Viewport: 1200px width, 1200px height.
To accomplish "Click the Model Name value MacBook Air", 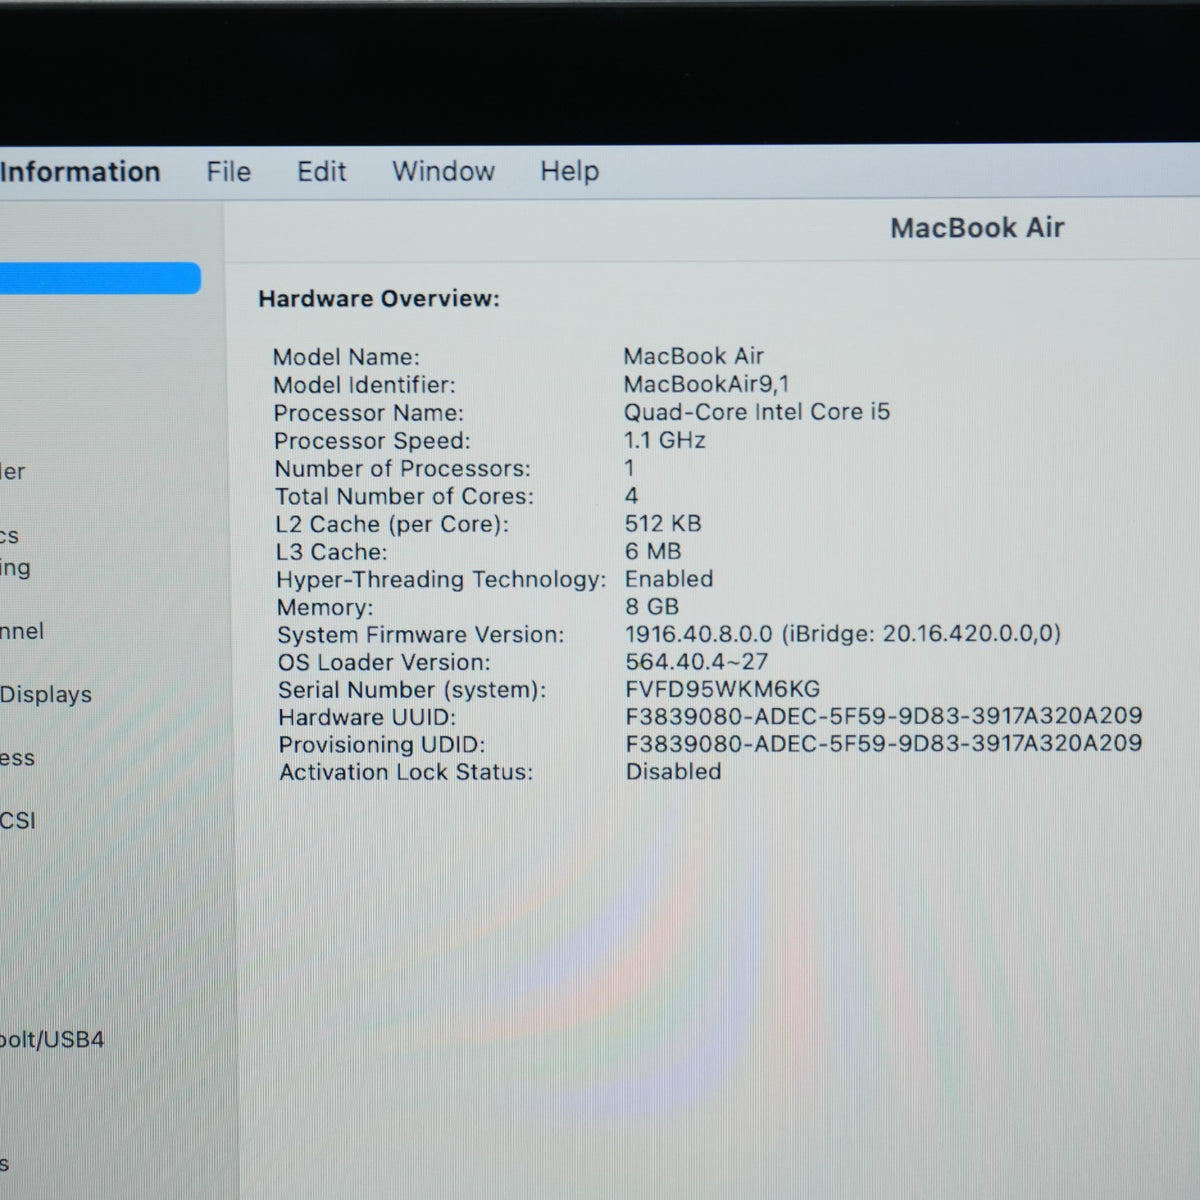I will [693, 356].
